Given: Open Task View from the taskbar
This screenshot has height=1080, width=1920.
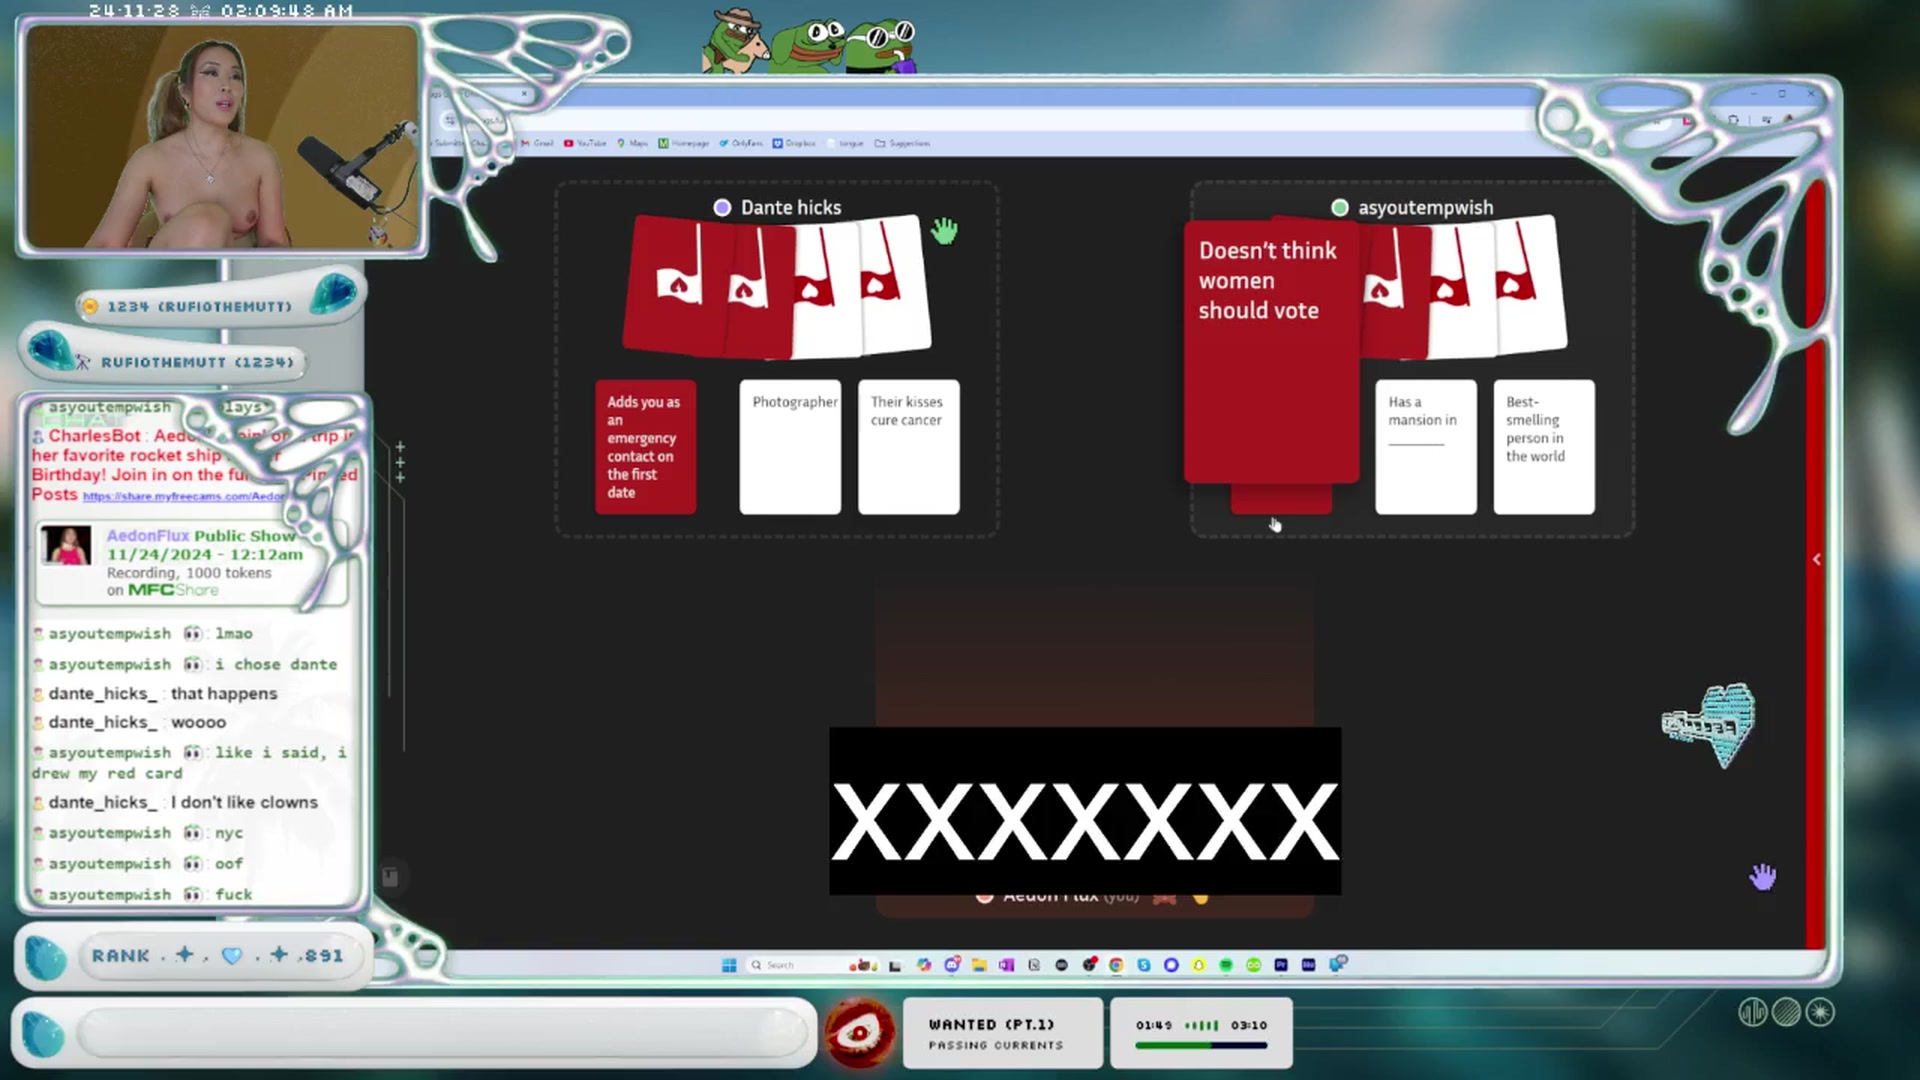Looking at the screenshot, I should [x=895, y=966].
